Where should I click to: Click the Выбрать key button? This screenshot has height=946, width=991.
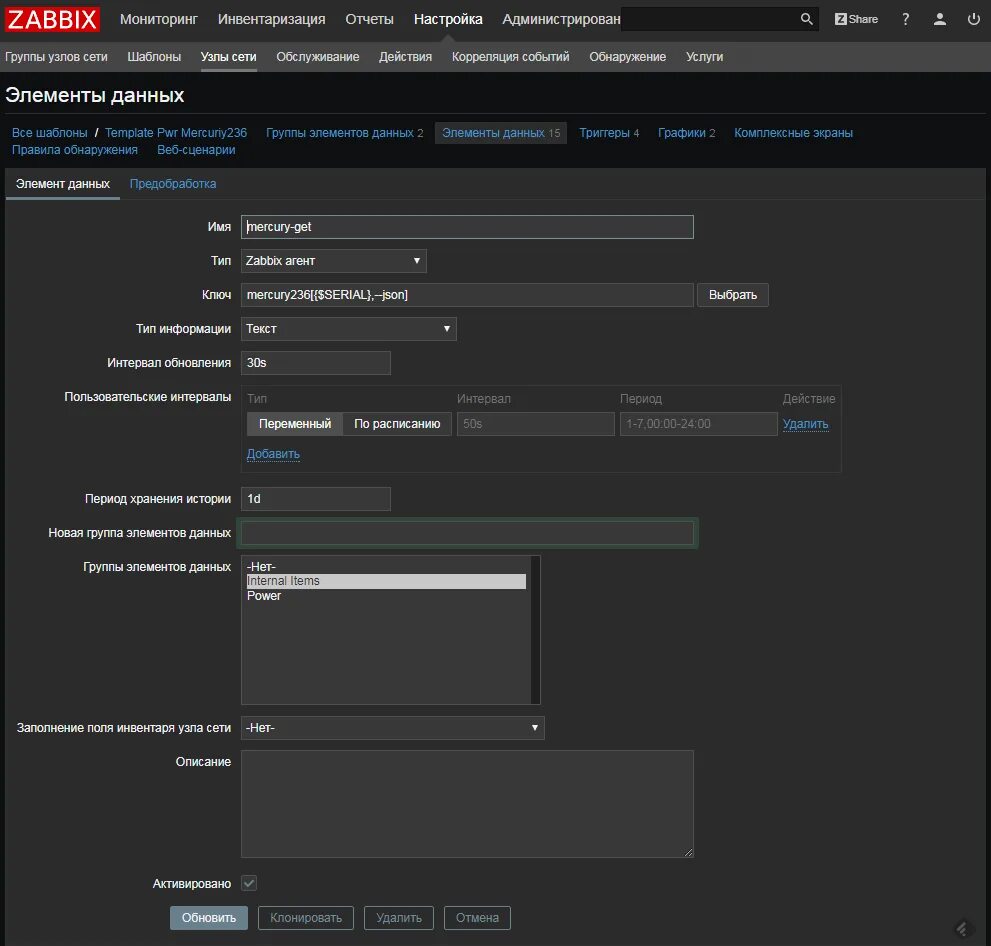click(x=733, y=295)
